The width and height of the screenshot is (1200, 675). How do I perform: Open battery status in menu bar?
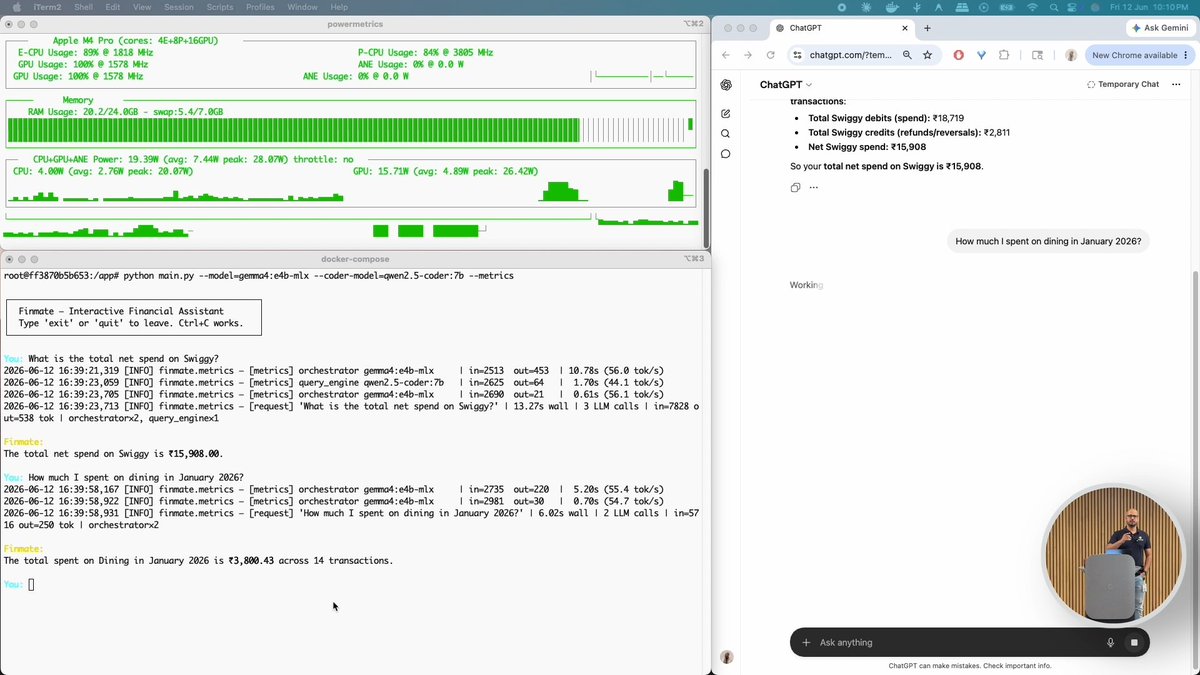1007,7
